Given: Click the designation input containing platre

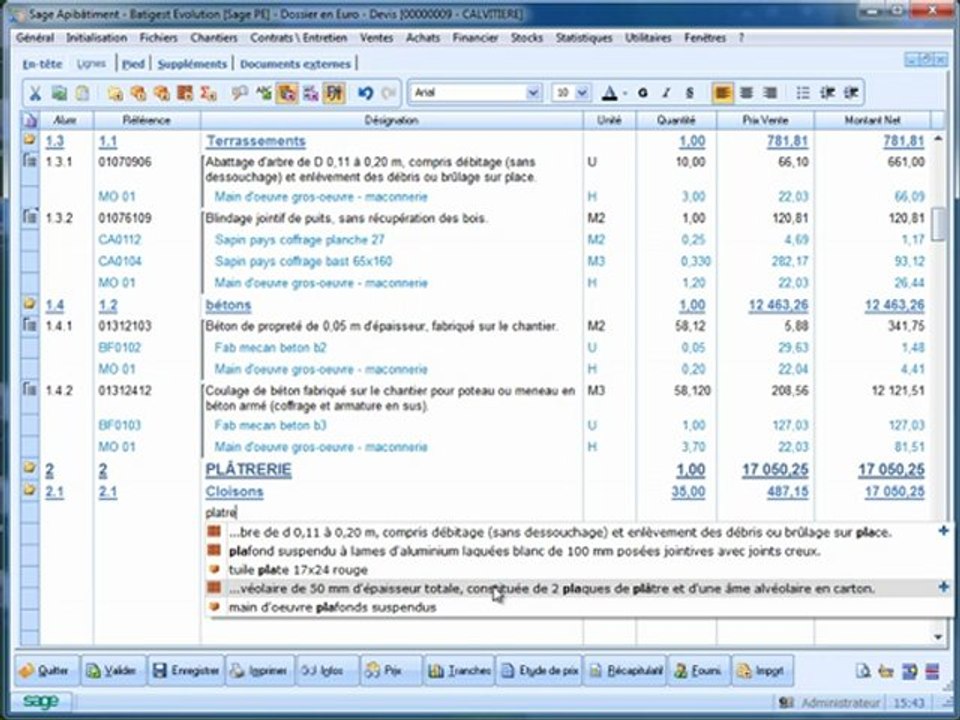Looking at the screenshot, I should [x=392, y=512].
